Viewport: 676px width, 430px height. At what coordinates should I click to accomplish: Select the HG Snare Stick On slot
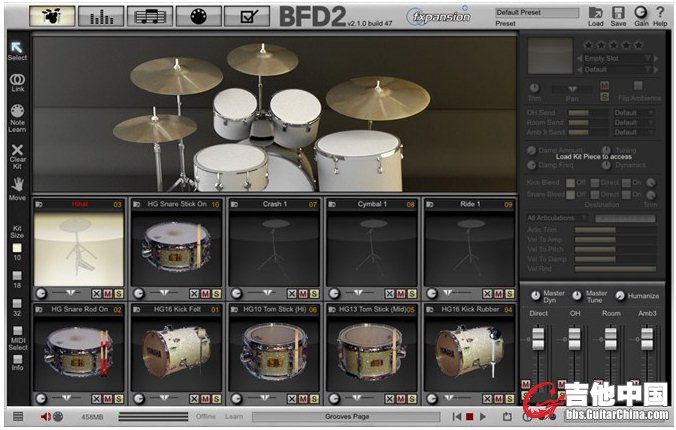176,249
